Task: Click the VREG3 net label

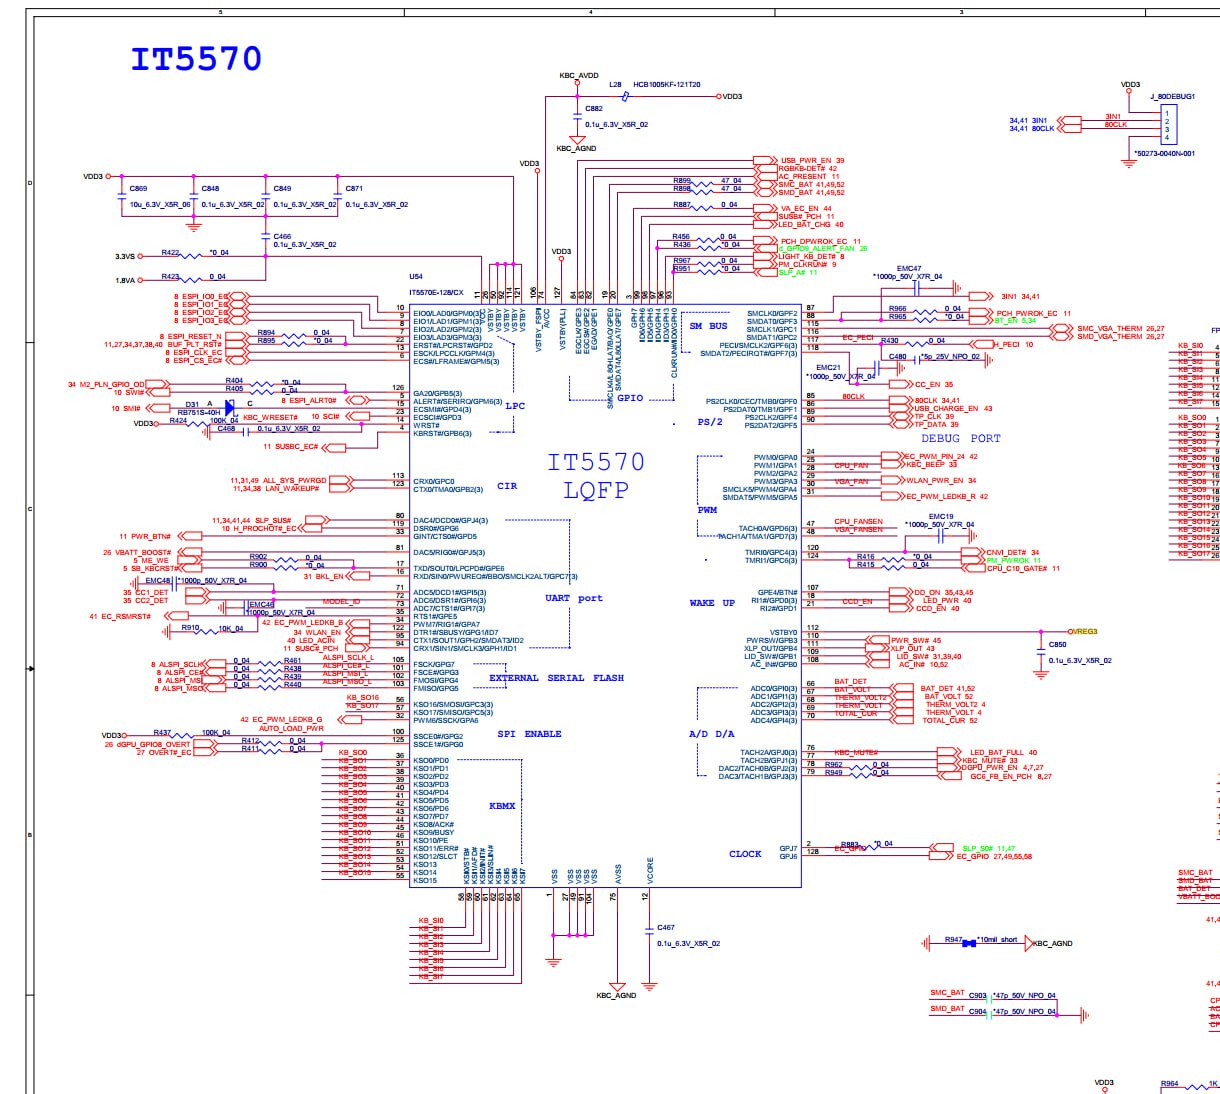Action: click(1084, 632)
